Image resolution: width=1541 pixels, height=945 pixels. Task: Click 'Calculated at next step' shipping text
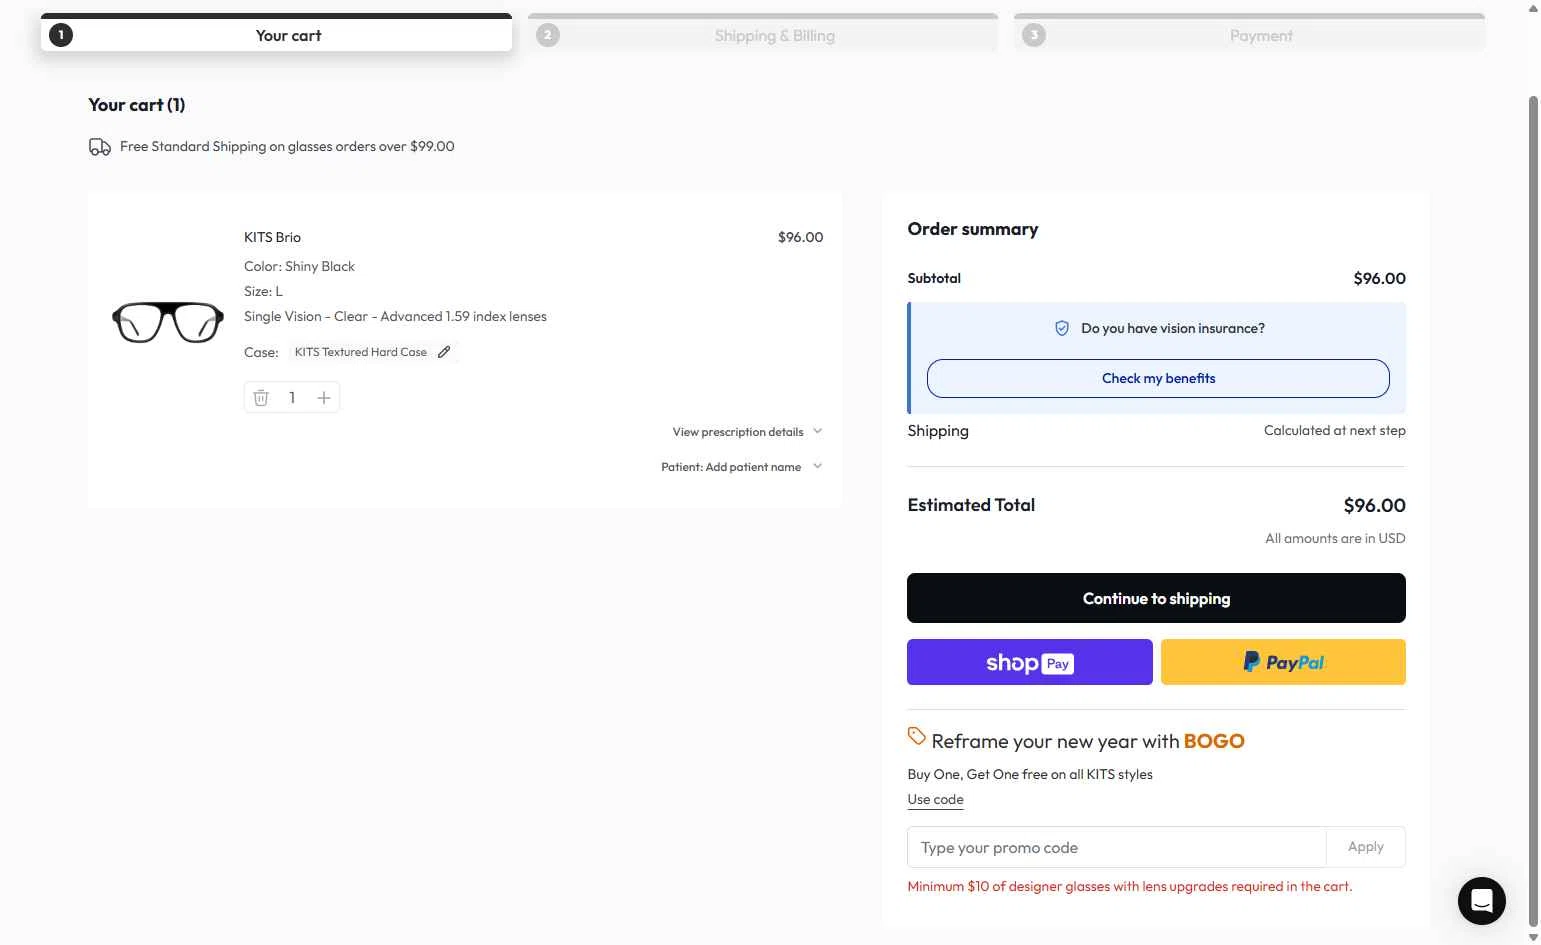point(1334,431)
